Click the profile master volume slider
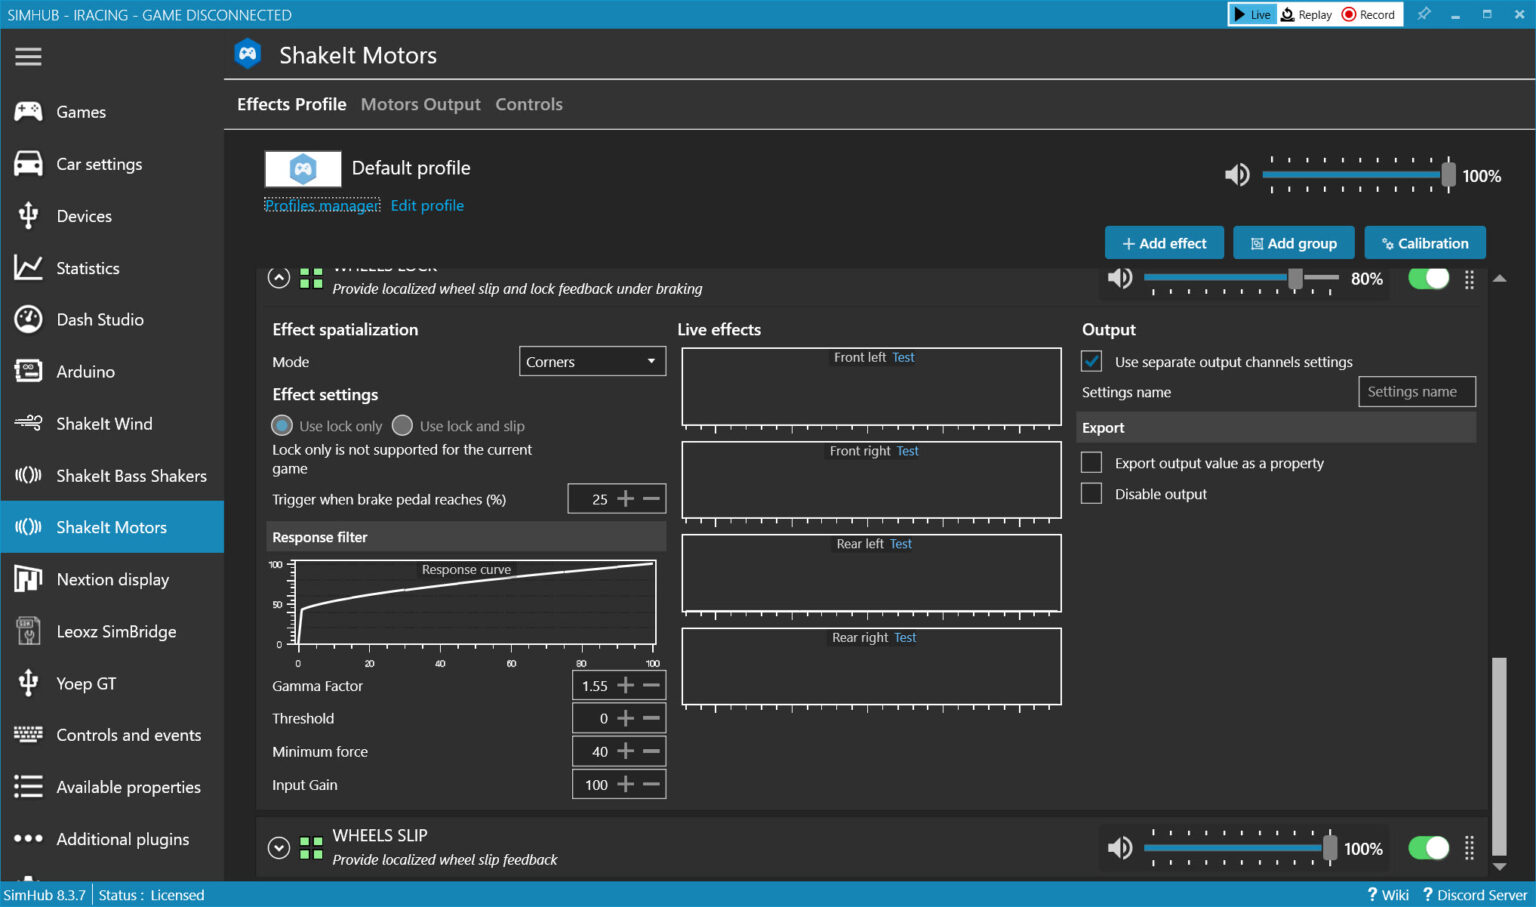Viewport: 1536px width, 907px height. point(1355,175)
